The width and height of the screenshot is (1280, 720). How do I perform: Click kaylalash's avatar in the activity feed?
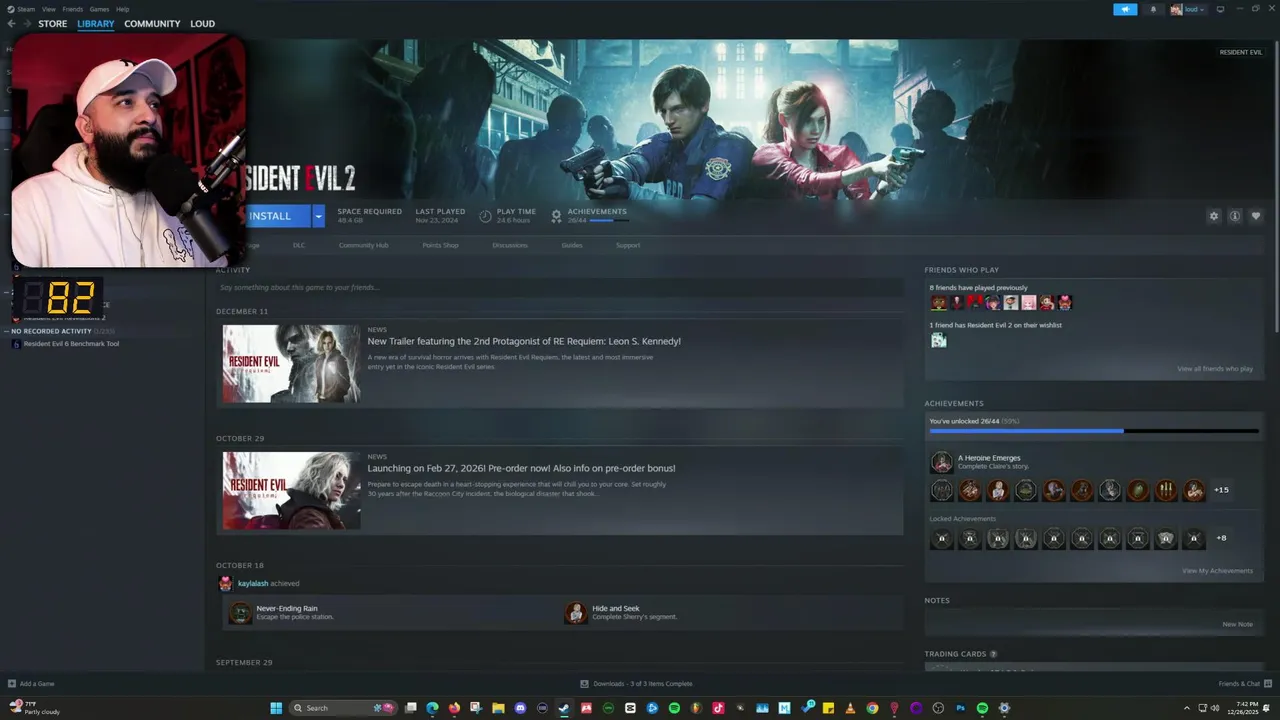coord(226,583)
